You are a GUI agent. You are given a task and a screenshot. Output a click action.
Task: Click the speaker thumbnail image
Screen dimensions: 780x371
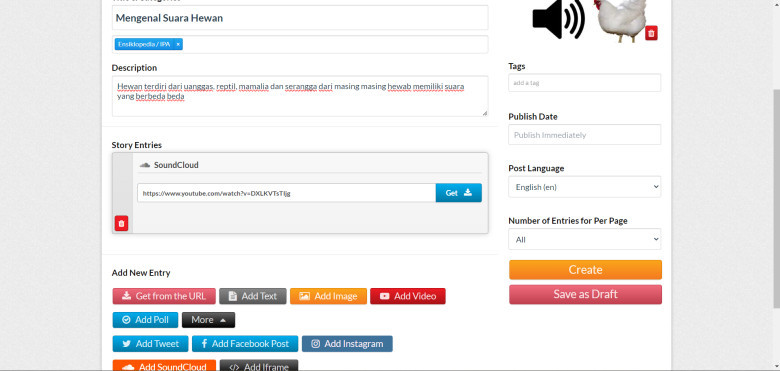(x=558, y=20)
